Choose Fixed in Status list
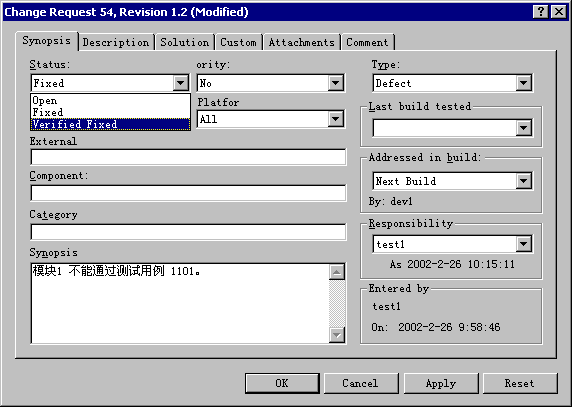Screen dimensions: 572x407 pyautogui.click(x=110, y=112)
